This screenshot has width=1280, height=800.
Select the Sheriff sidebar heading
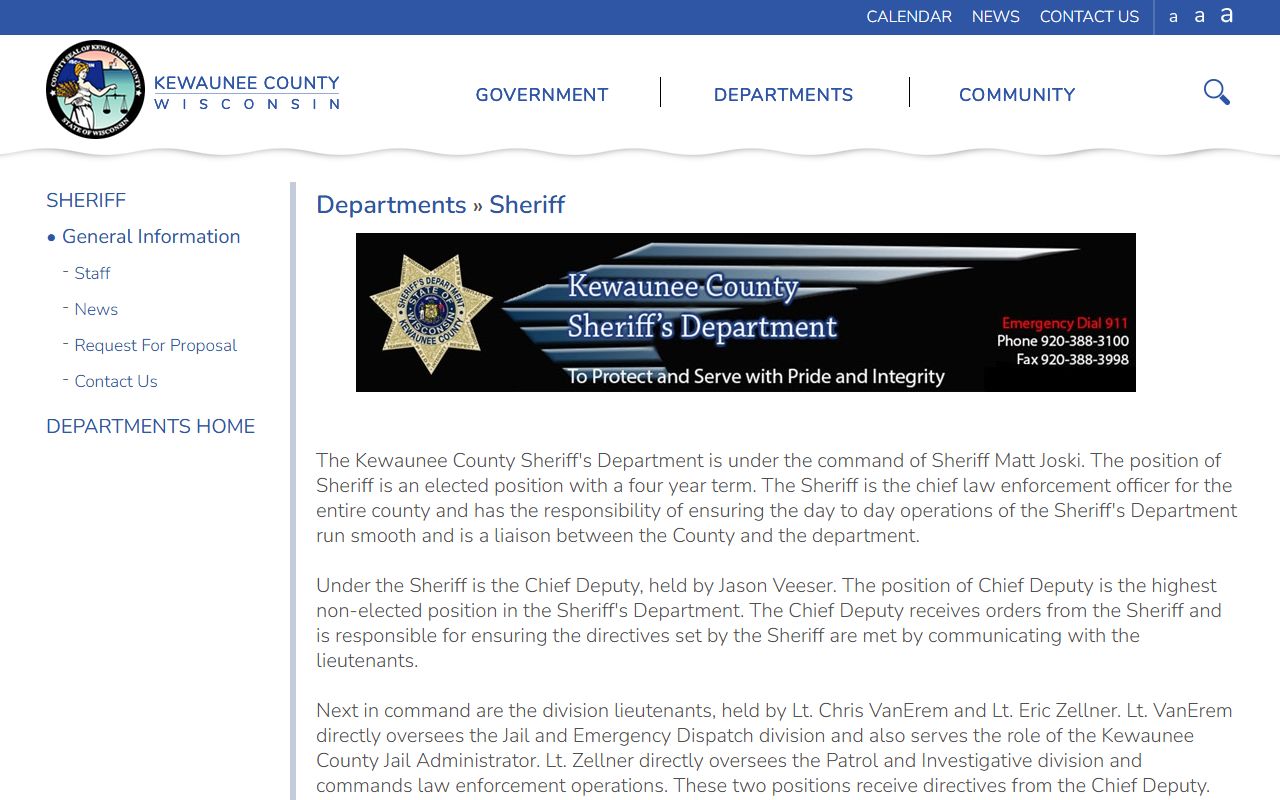[86, 200]
